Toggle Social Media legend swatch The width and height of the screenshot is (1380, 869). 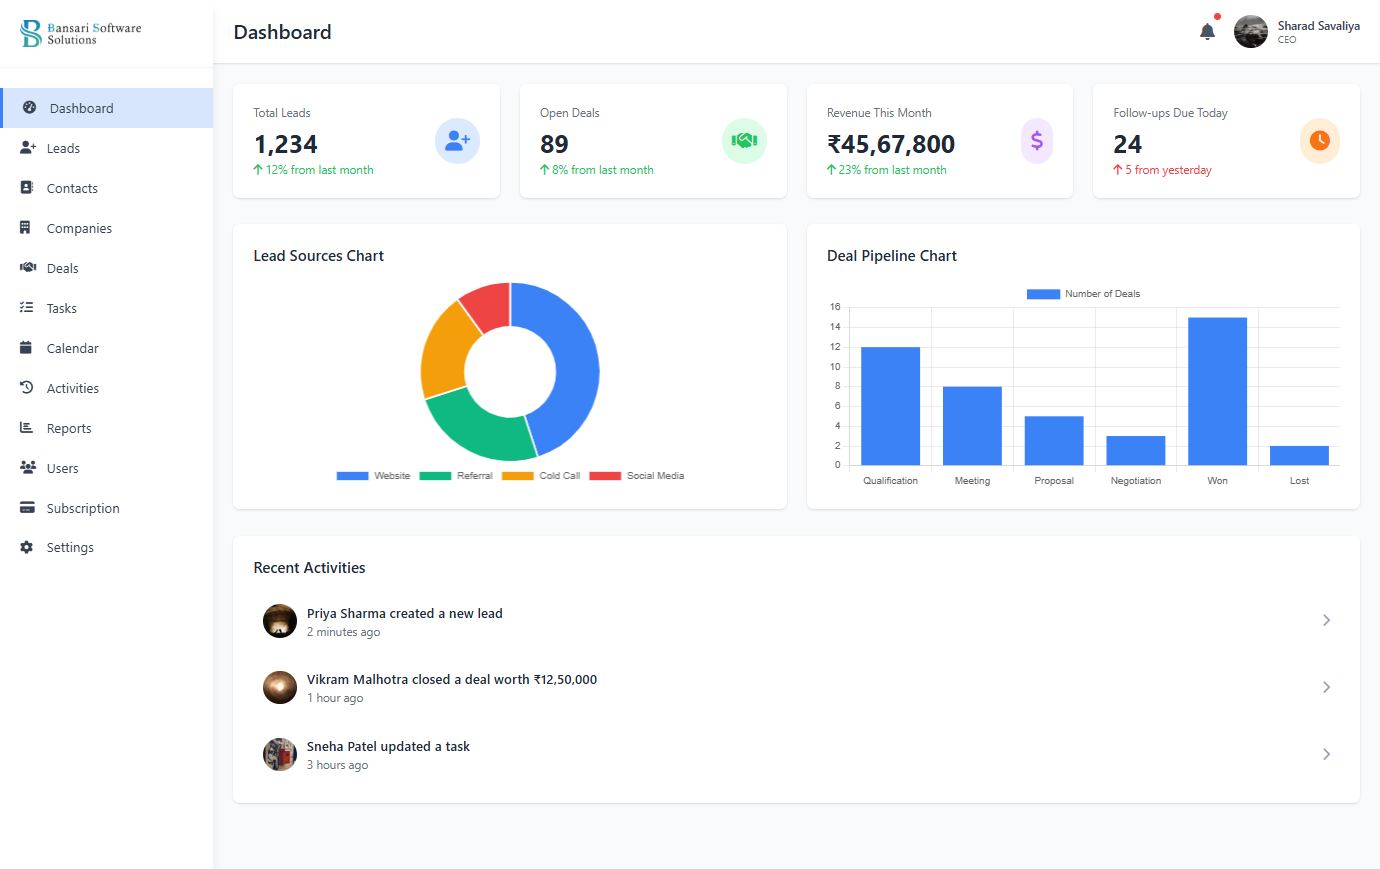coord(605,476)
